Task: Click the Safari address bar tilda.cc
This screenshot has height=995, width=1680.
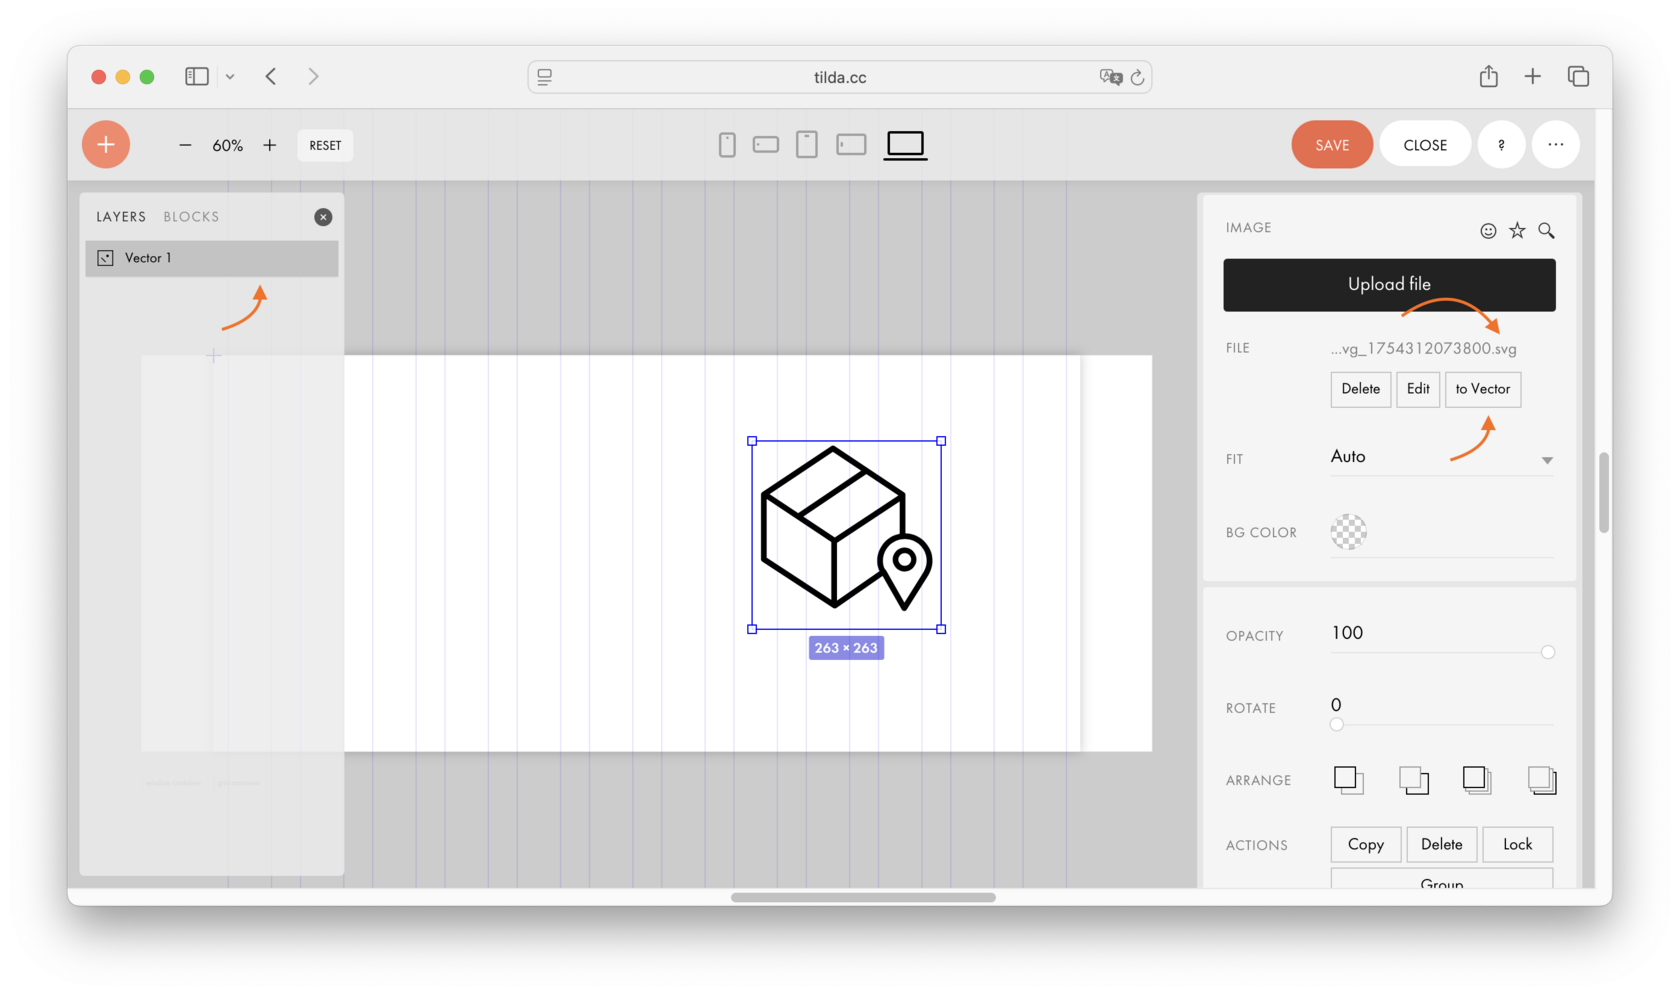Action: tap(840, 77)
